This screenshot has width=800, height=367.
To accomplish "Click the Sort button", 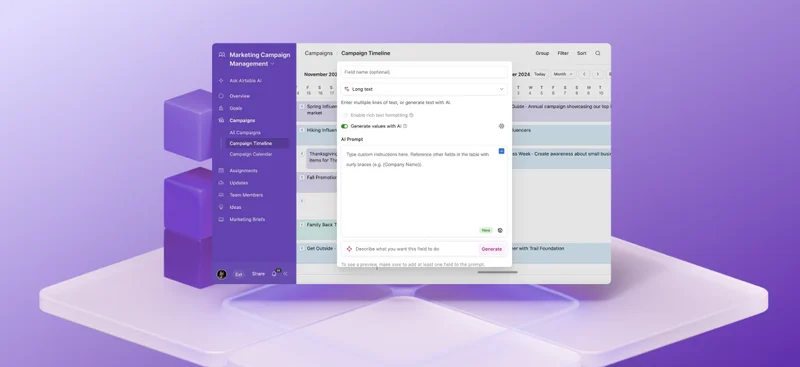I will [x=582, y=53].
